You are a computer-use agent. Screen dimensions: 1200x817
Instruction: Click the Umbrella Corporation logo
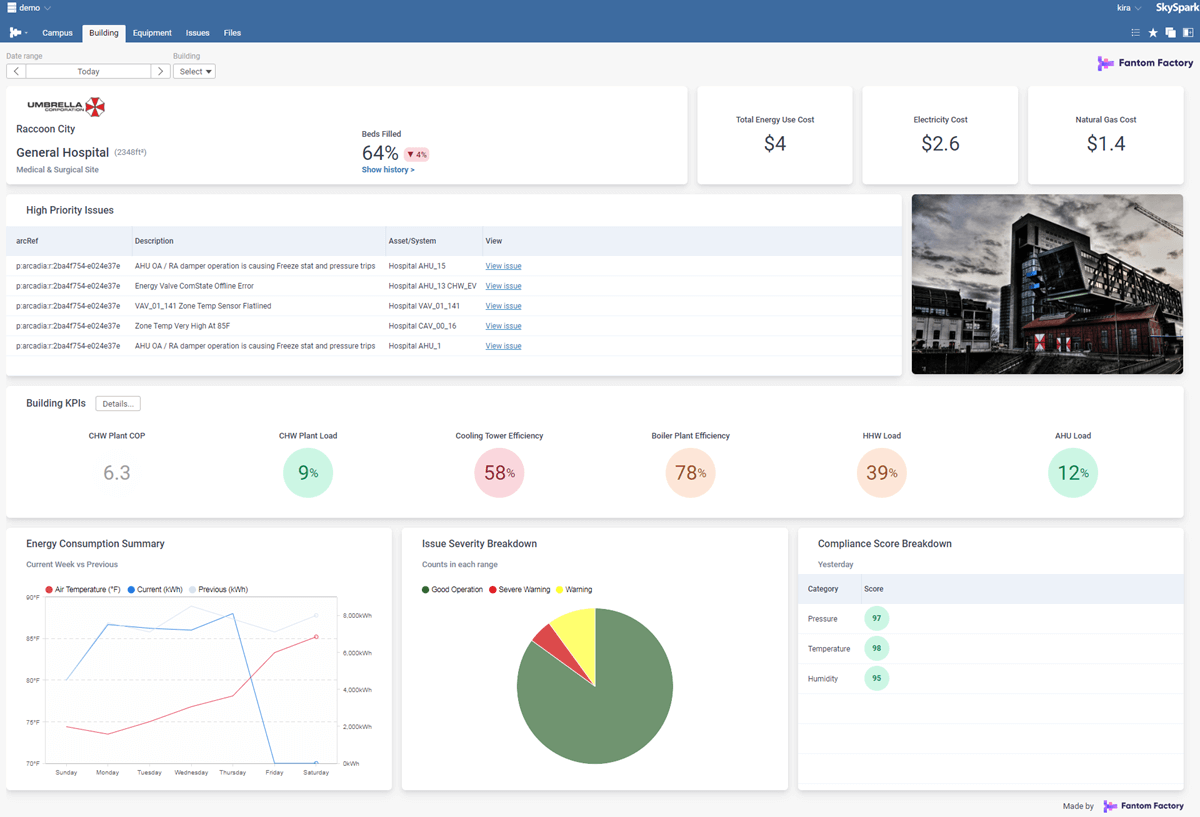(66, 106)
